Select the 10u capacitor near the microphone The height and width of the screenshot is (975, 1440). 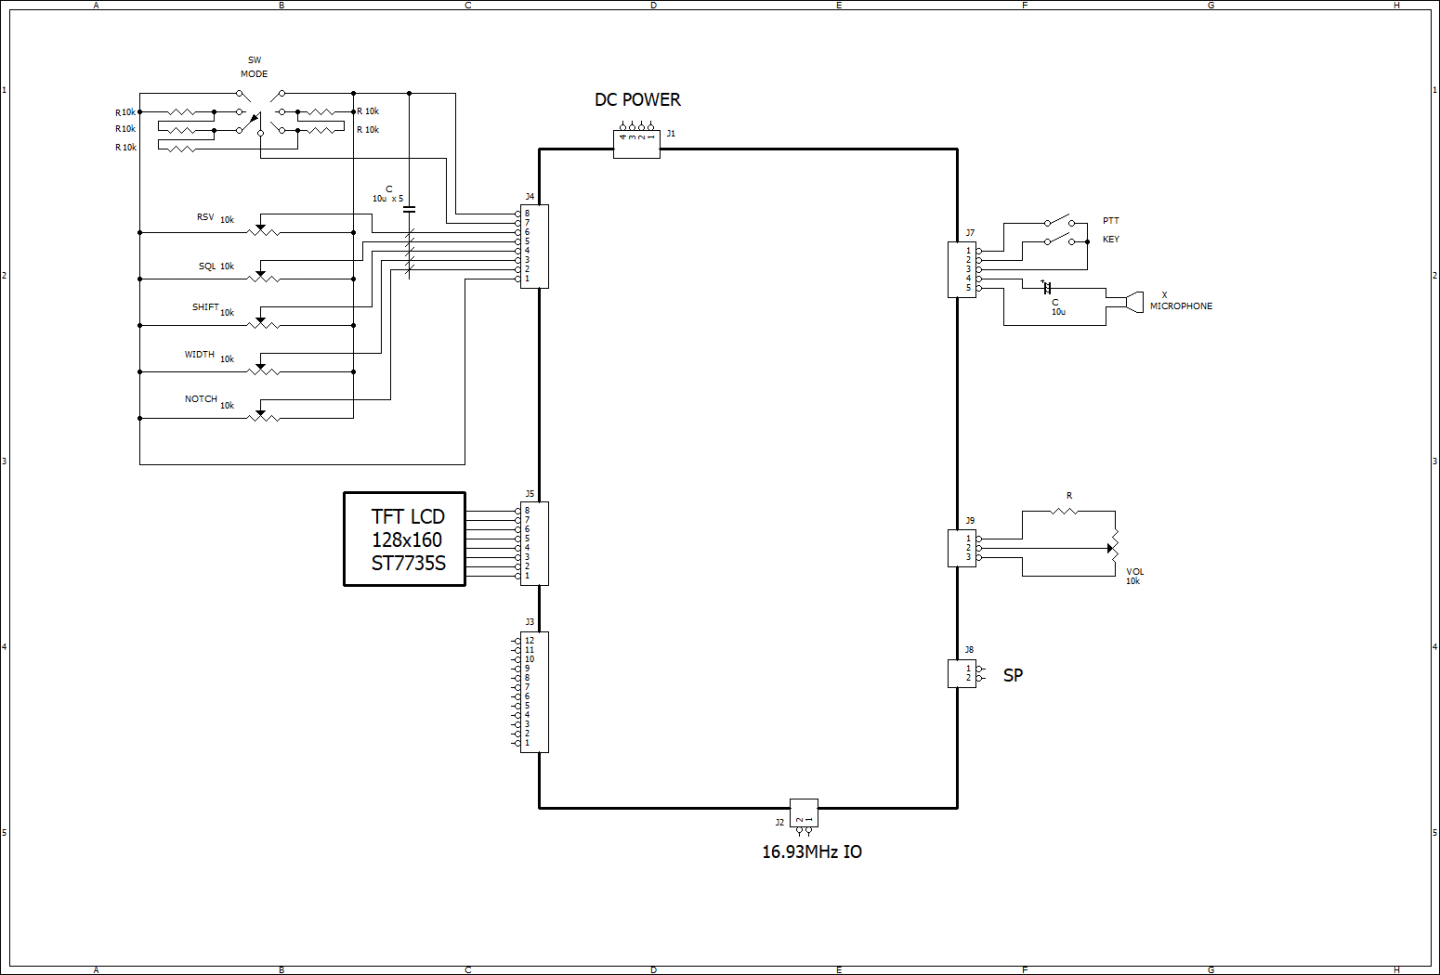pyautogui.click(x=1048, y=288)
